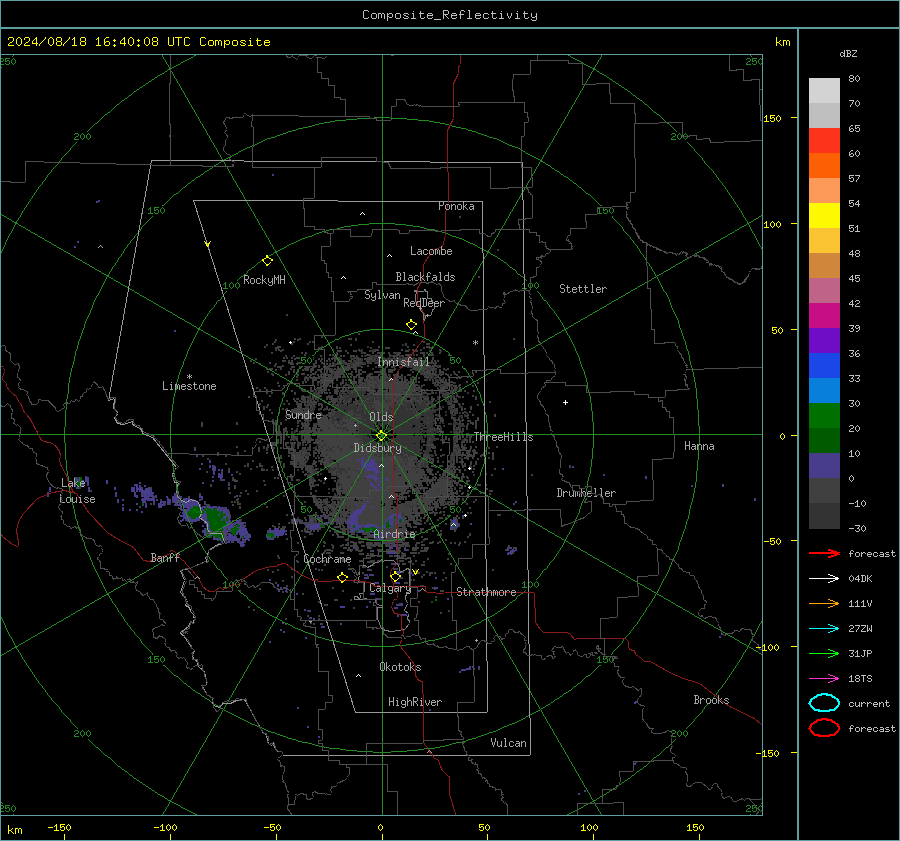The width and height of the screenshot is (900, 841).
Task: Select the Okotoks label
Action: (x=400, y=667)
